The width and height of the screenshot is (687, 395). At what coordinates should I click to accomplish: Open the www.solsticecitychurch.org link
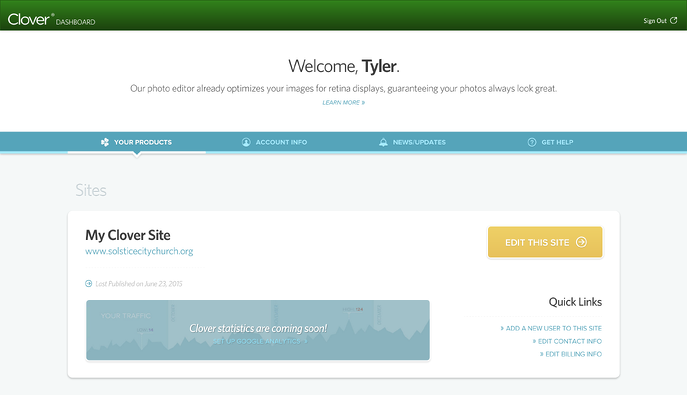tap(139, 251)
